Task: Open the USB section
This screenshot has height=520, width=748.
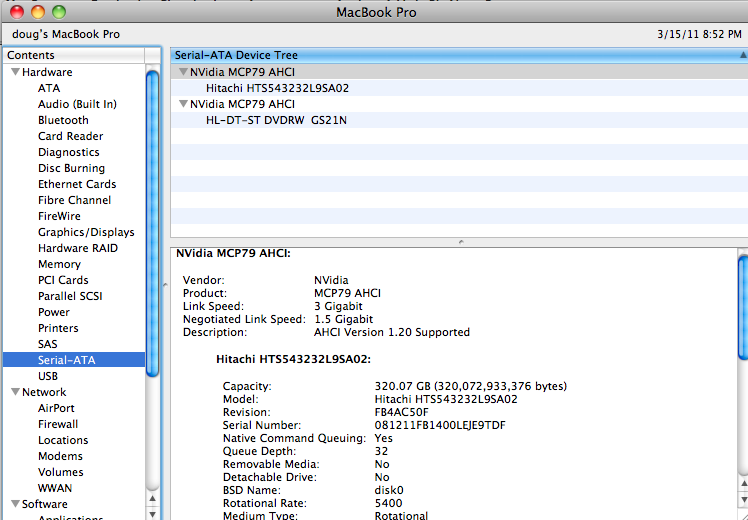Action: 48,376
